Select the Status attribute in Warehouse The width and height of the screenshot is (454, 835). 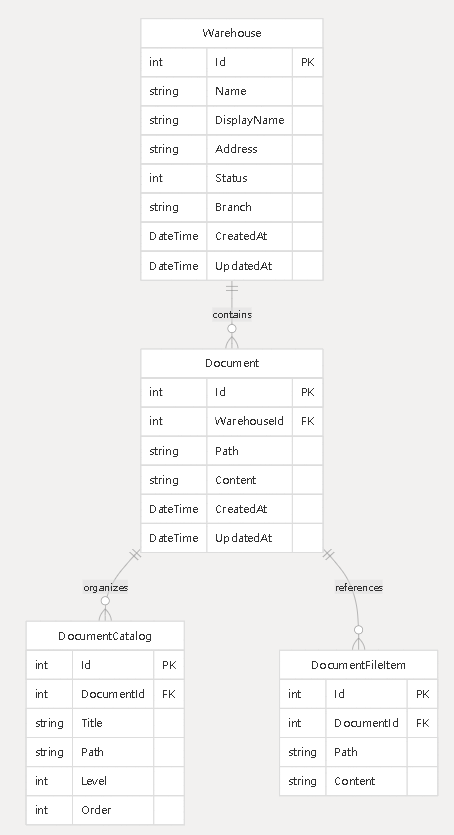[232, 178]
